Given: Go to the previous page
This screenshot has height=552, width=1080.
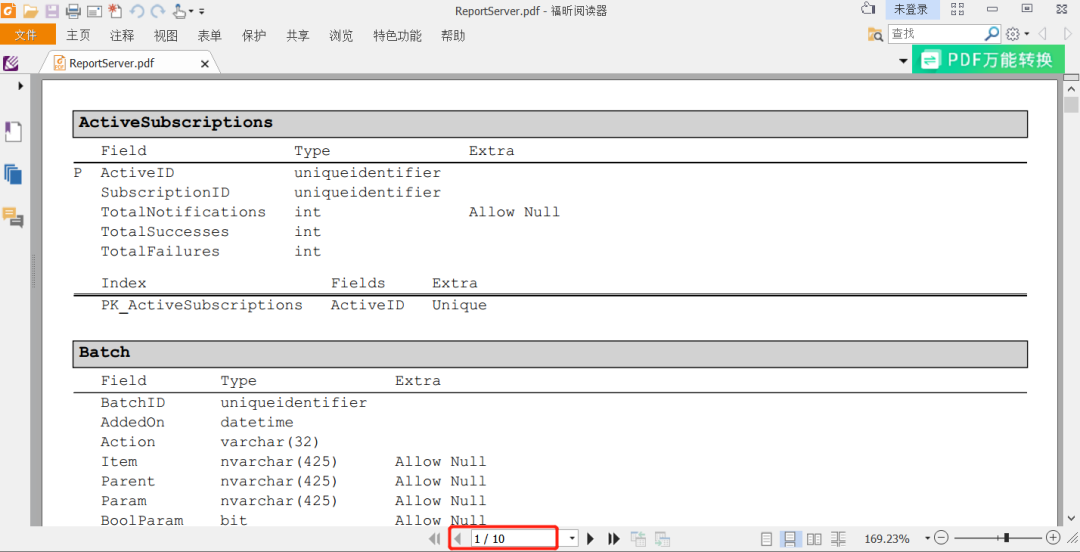Looking at the screenshot, I should (x=457, y=538).
